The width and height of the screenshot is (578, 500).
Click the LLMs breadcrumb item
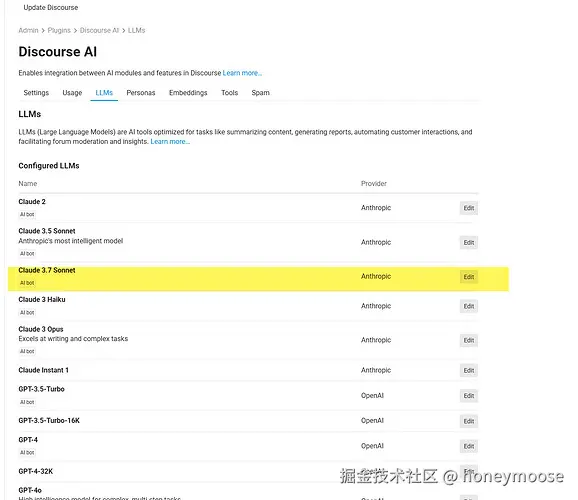[136, 30]
